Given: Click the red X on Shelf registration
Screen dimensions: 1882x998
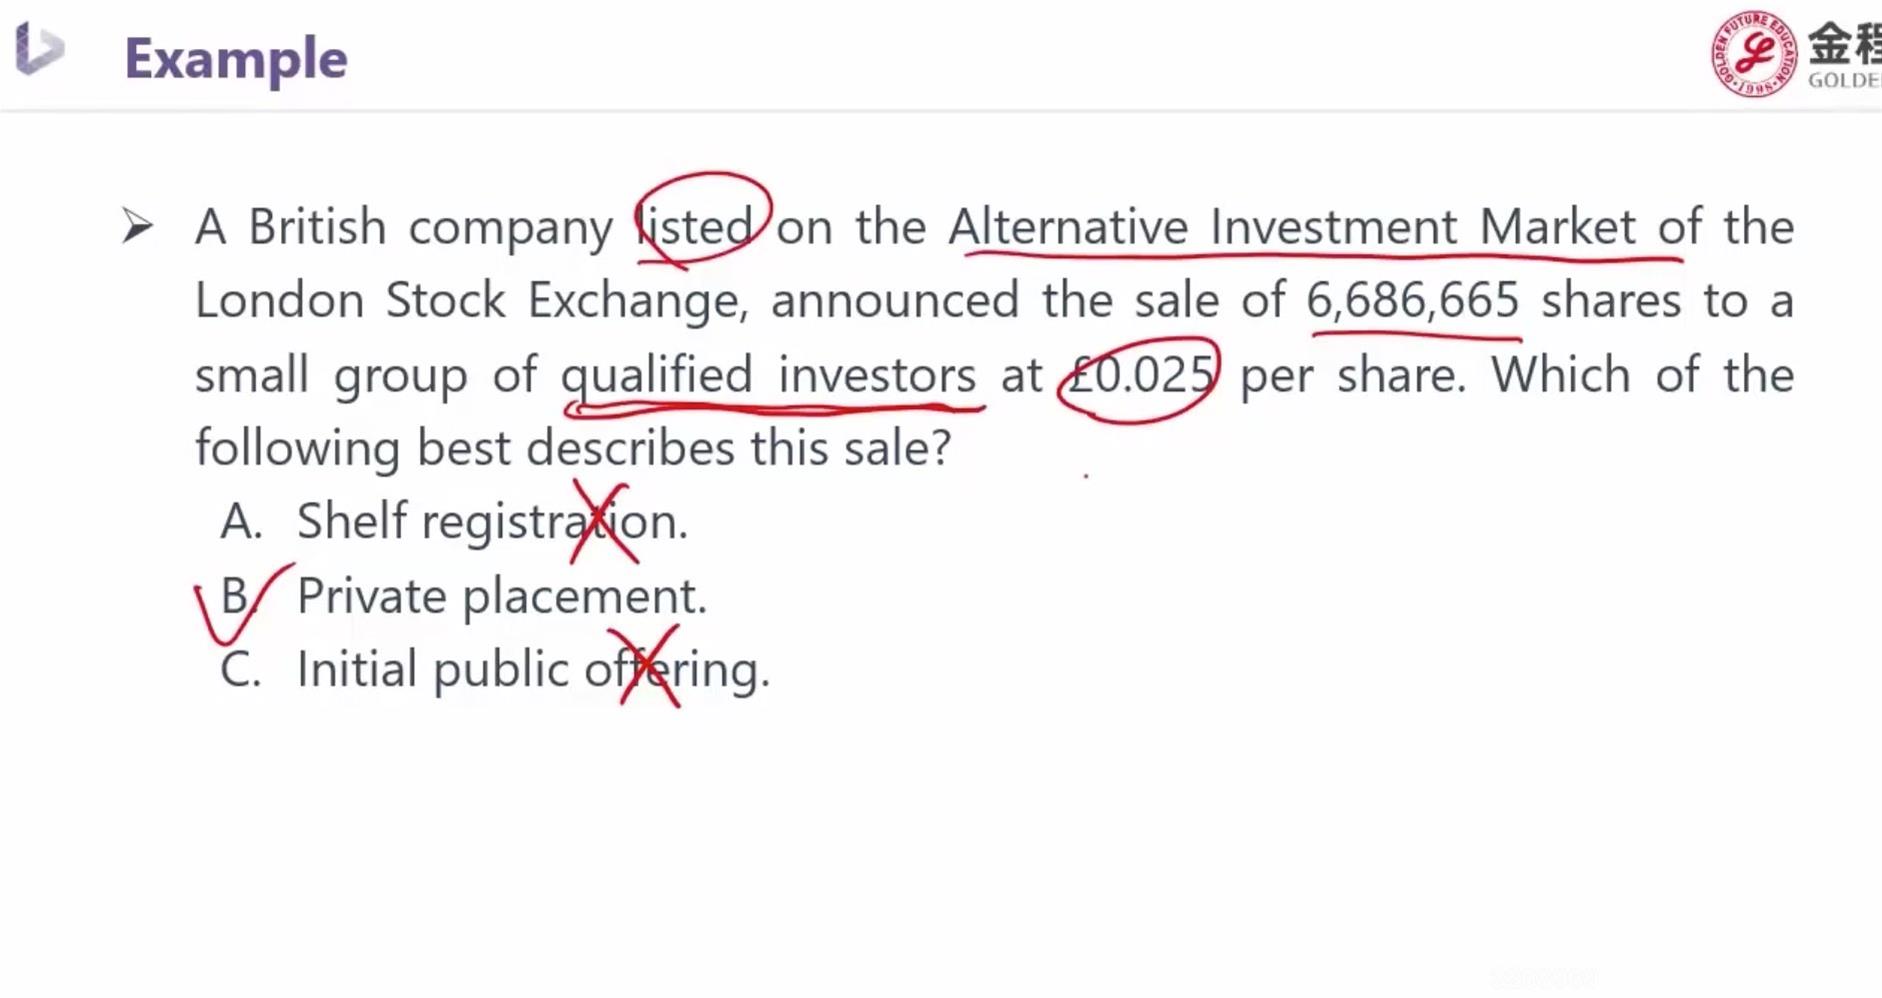Looking at the screenshot, I should [x=603, y=522].
